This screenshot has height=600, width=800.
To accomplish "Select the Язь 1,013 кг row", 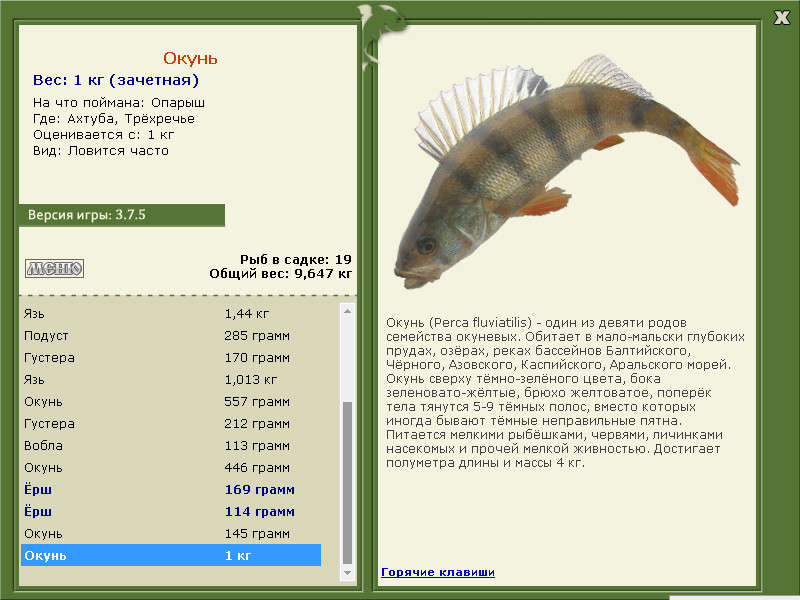I will tap(171, 380).
